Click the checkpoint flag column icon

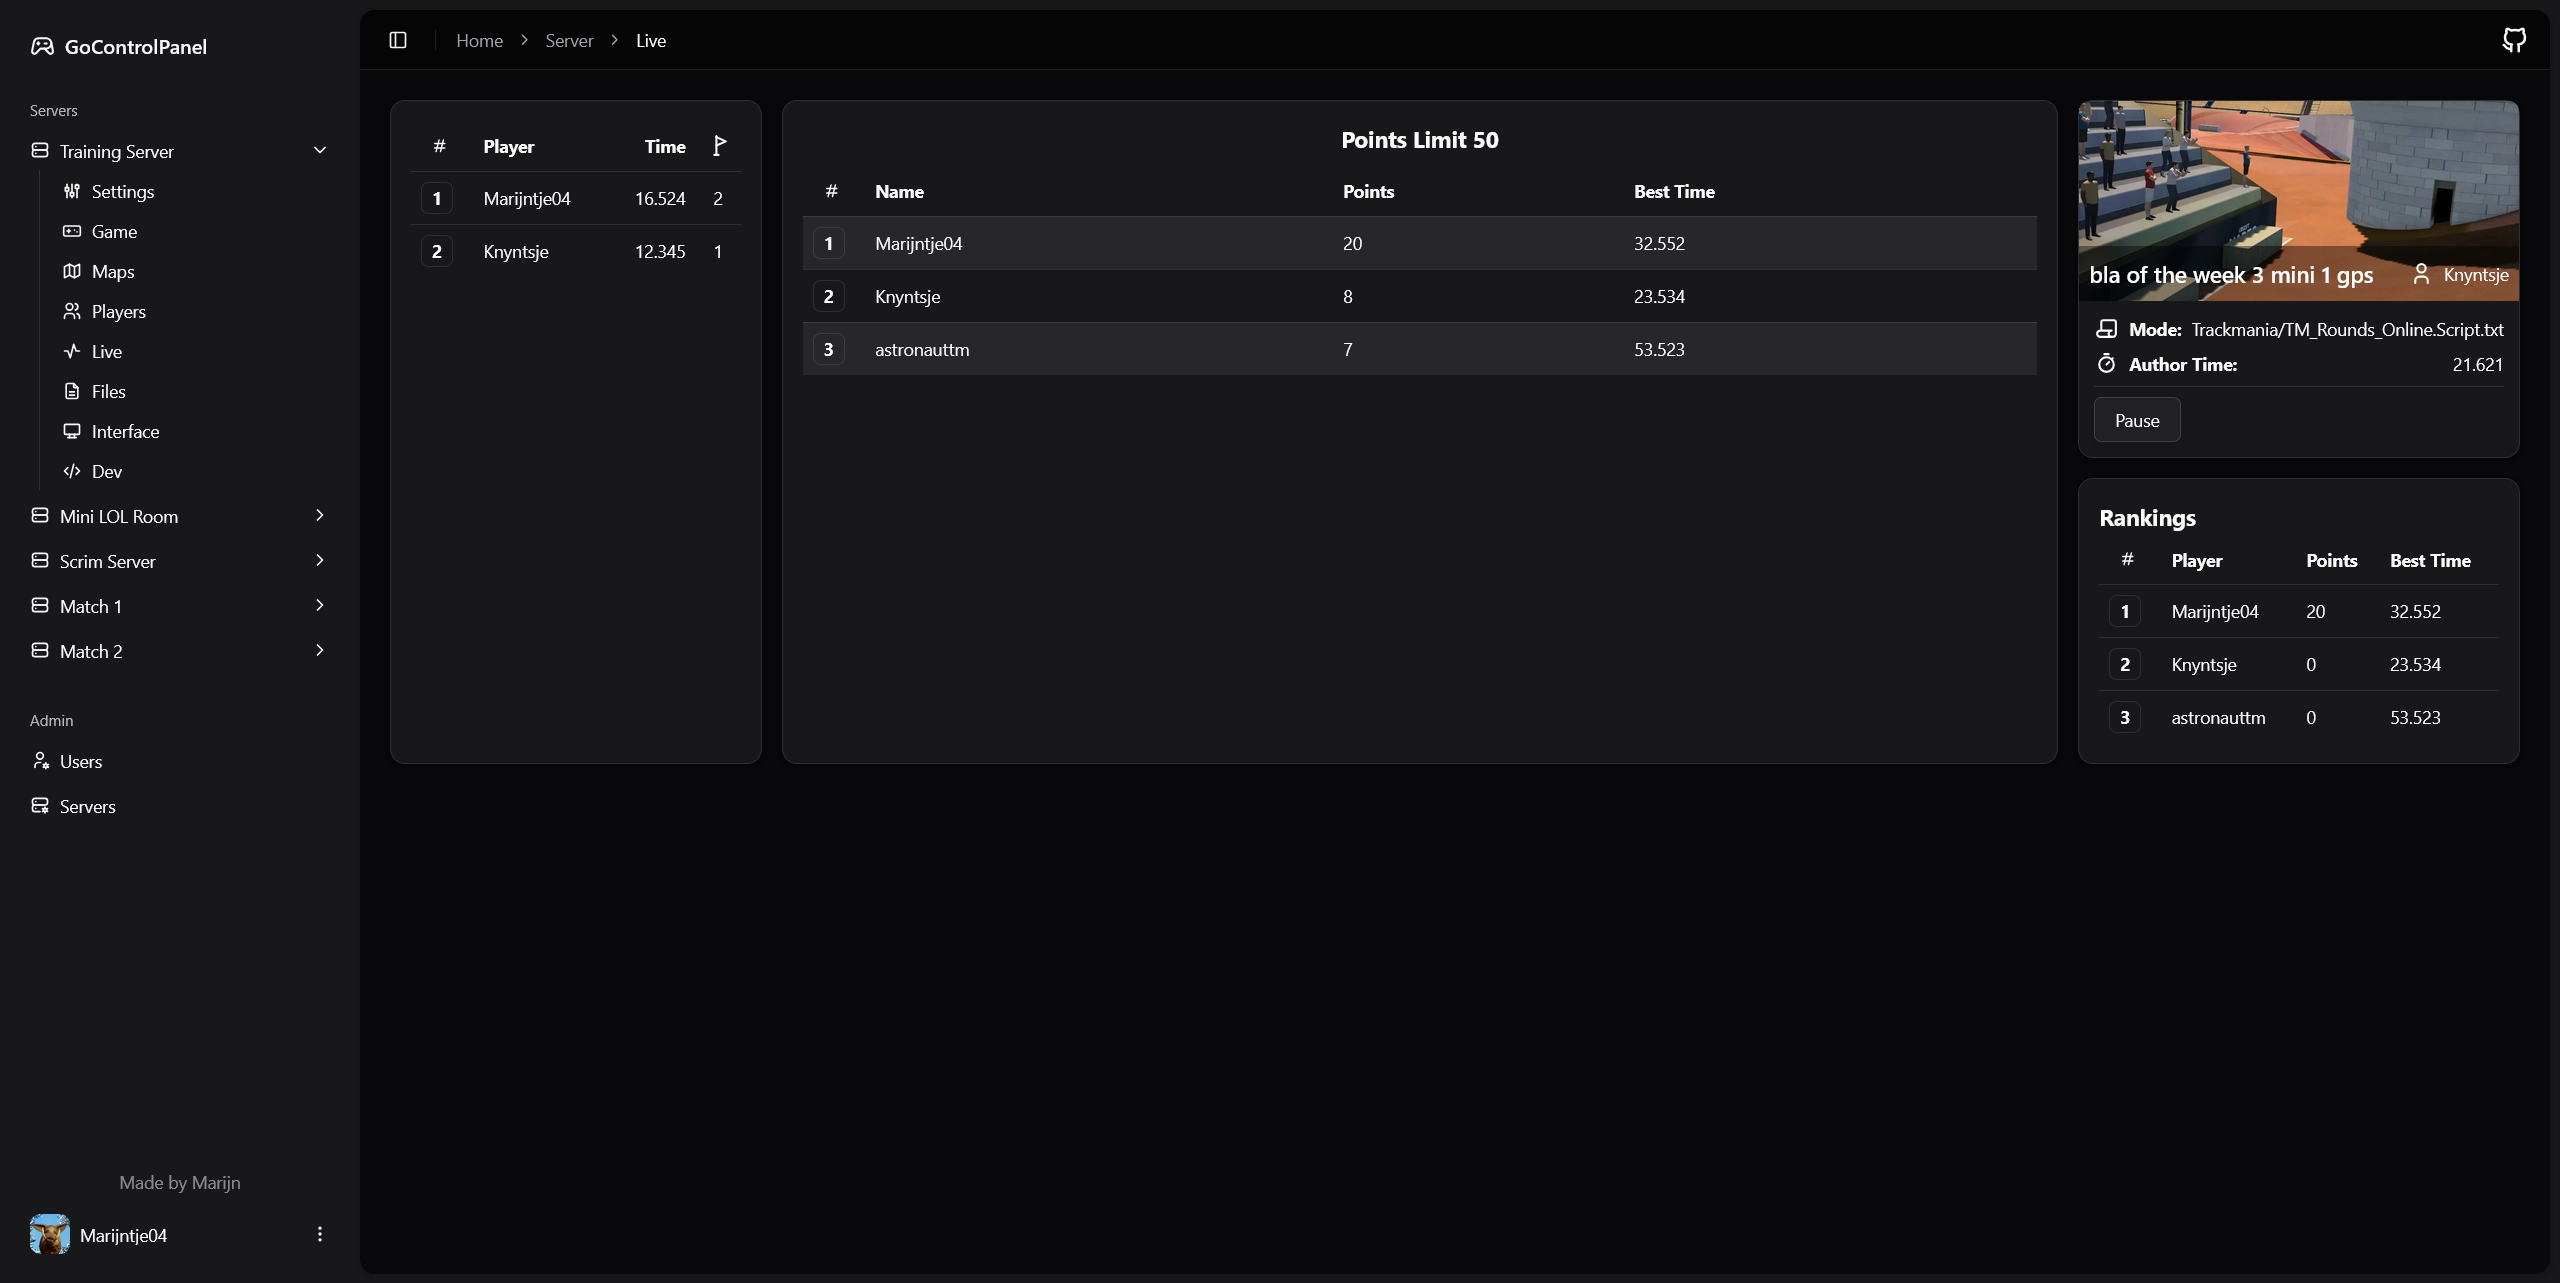tap(719, 146)
